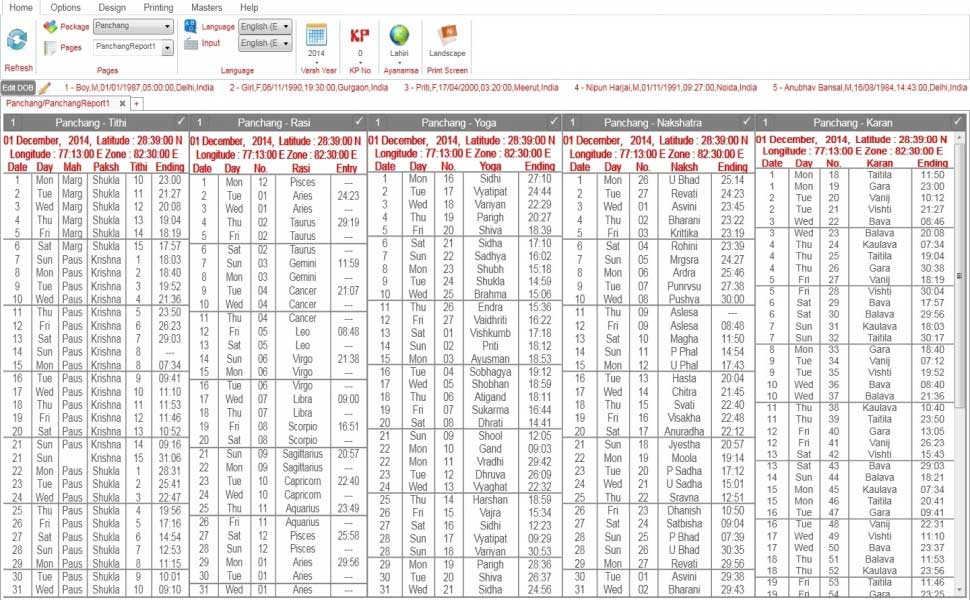Close the PanchangReport1 tab

[122, 104]
